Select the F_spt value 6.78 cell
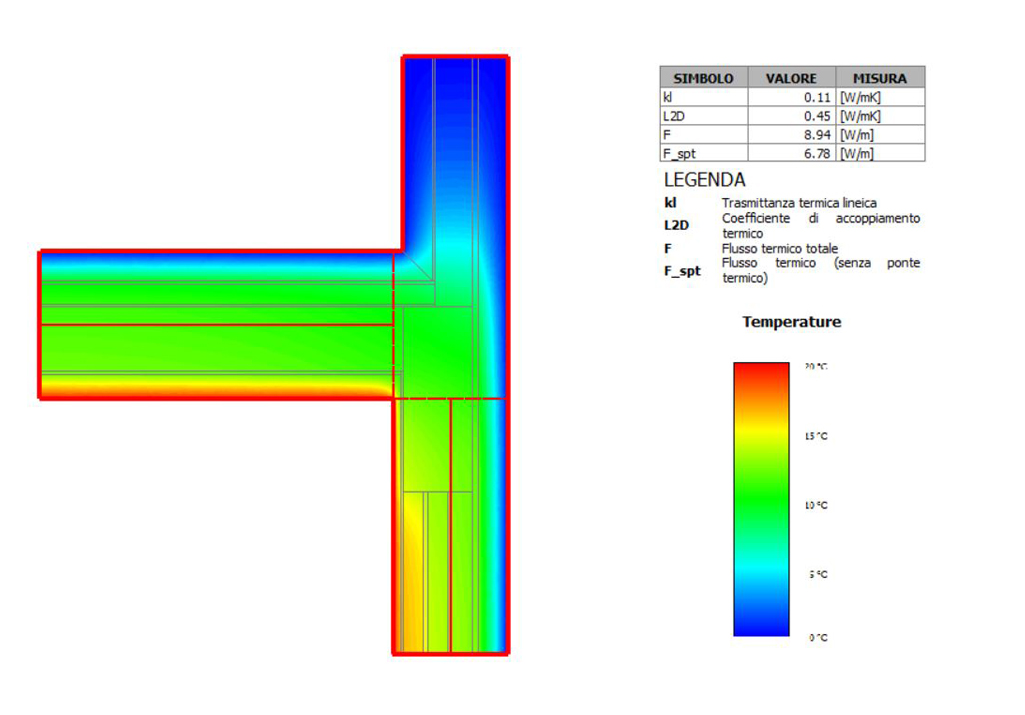Image resolution: width=1025 pixels, height=715 pixels. point(792,154)
